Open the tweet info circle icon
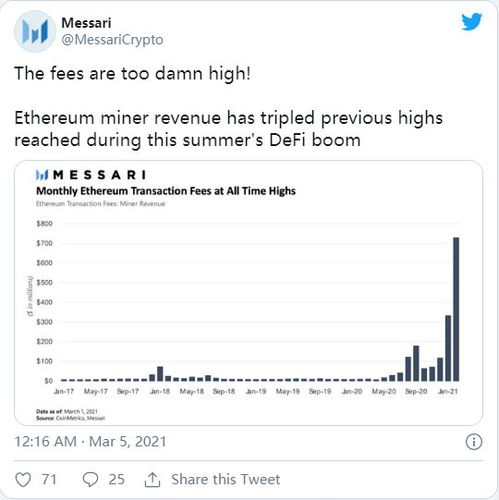 click(474, 442)
